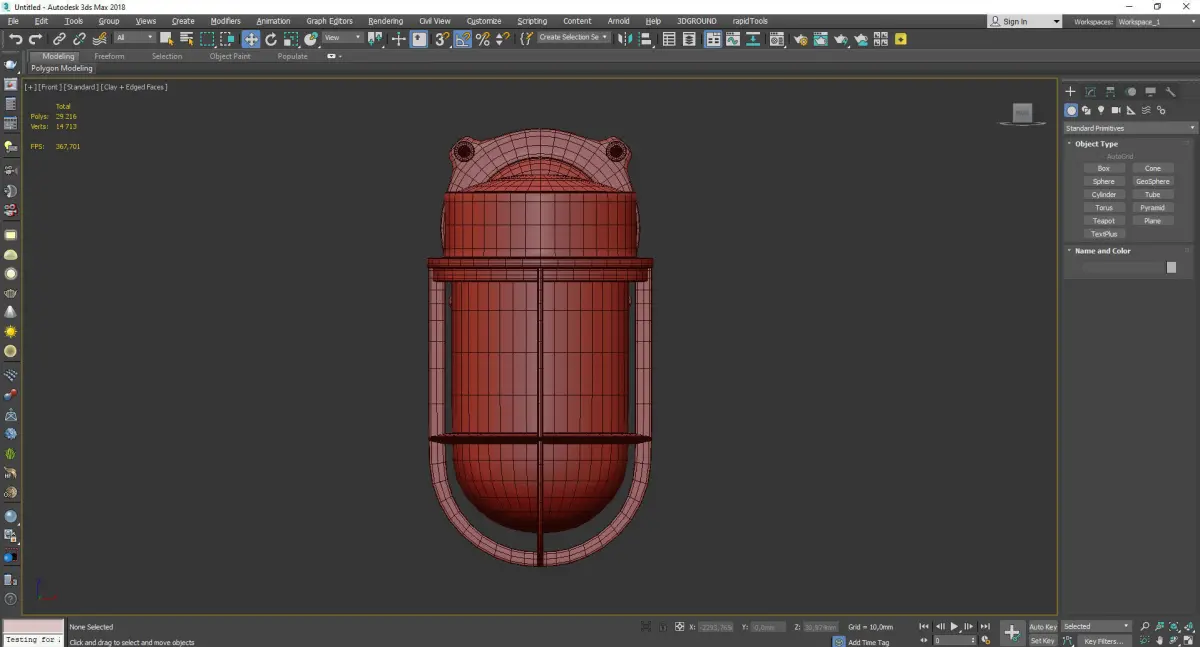Click the Mirror tool icon

pos(625,39)
